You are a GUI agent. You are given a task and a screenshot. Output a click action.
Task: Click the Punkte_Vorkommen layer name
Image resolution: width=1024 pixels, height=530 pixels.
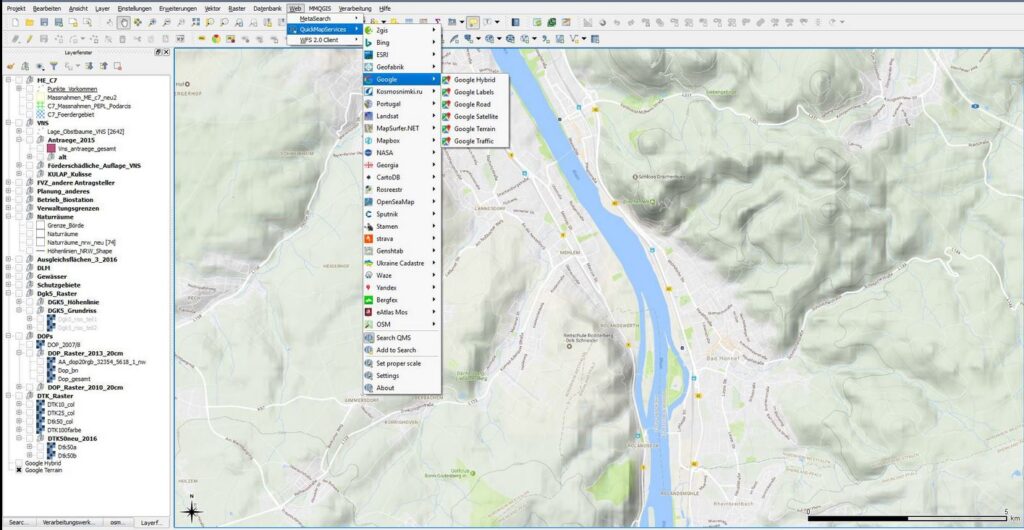click(72, 89)
